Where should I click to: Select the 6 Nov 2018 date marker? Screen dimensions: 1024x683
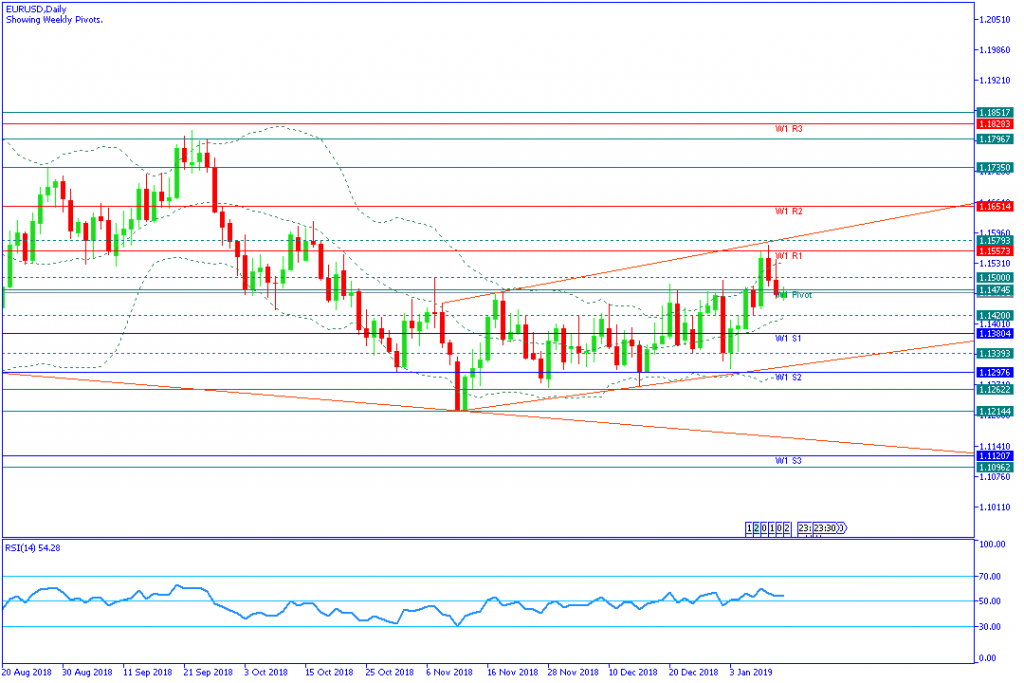(450, 673)
